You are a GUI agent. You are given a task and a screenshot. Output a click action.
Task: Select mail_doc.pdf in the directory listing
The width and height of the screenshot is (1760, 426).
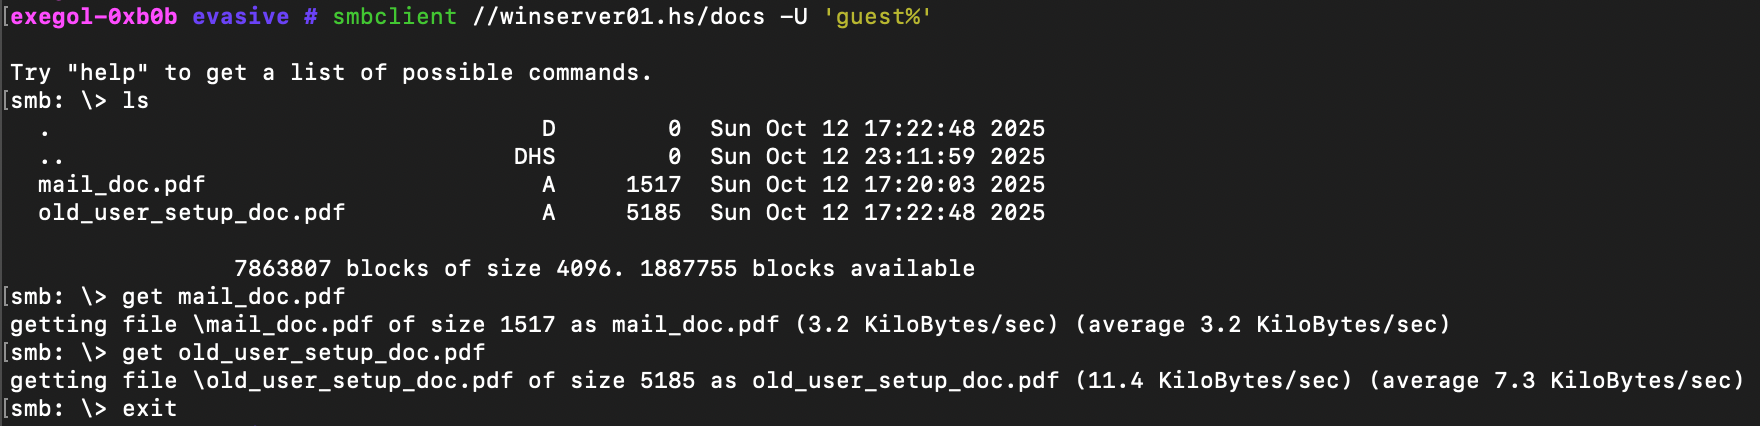pos(121,185)
